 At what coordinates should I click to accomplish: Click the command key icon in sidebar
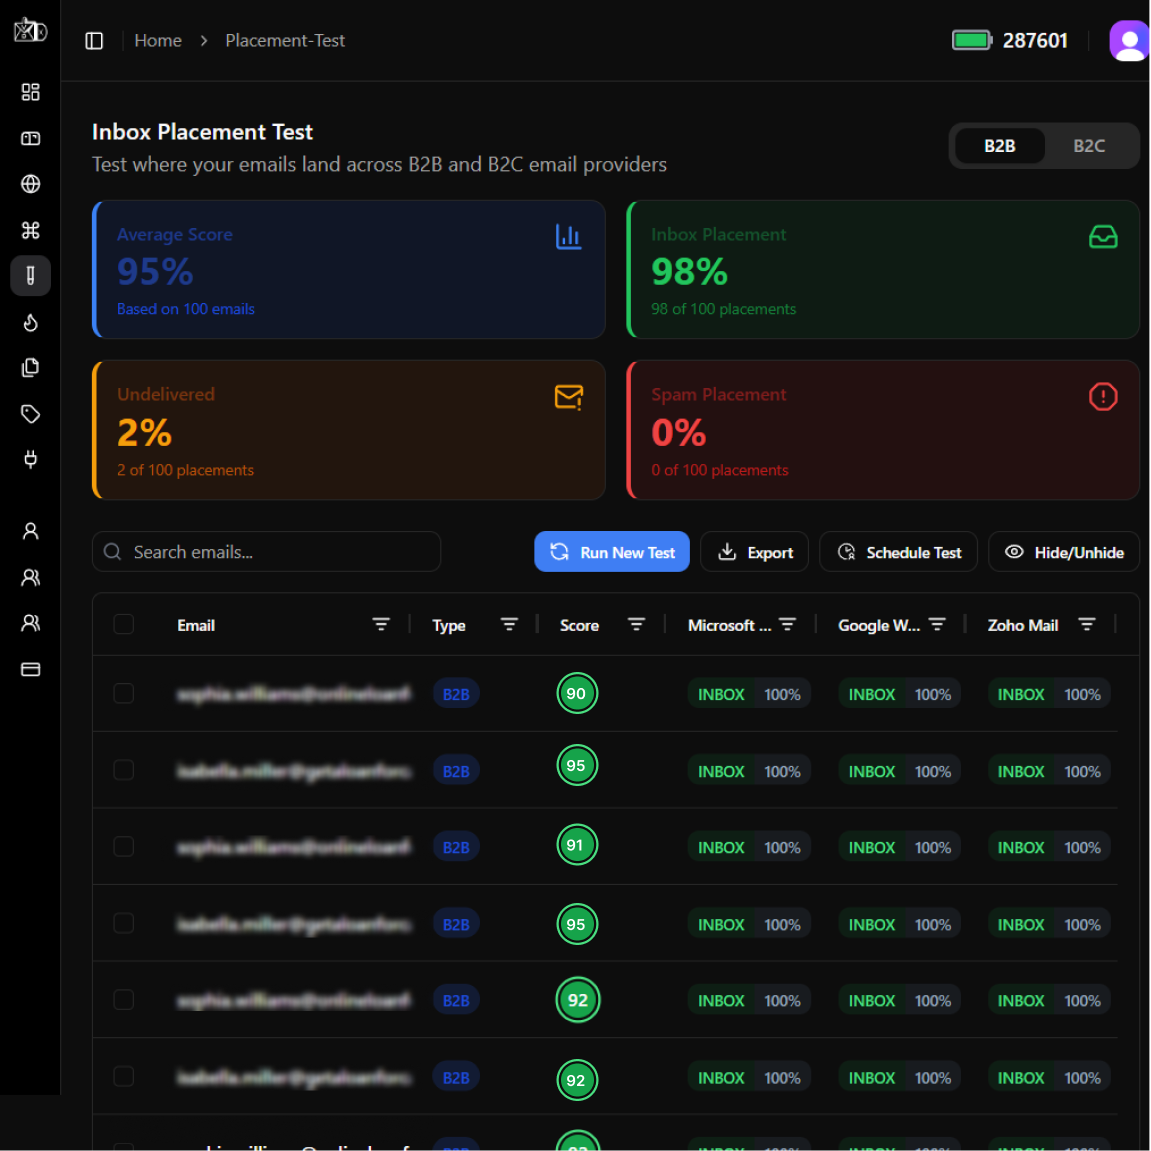(30, 230)
